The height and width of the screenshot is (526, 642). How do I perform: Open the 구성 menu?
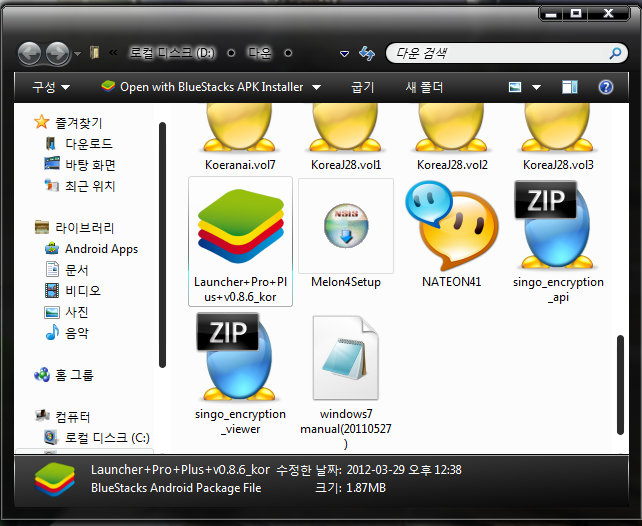51,87
